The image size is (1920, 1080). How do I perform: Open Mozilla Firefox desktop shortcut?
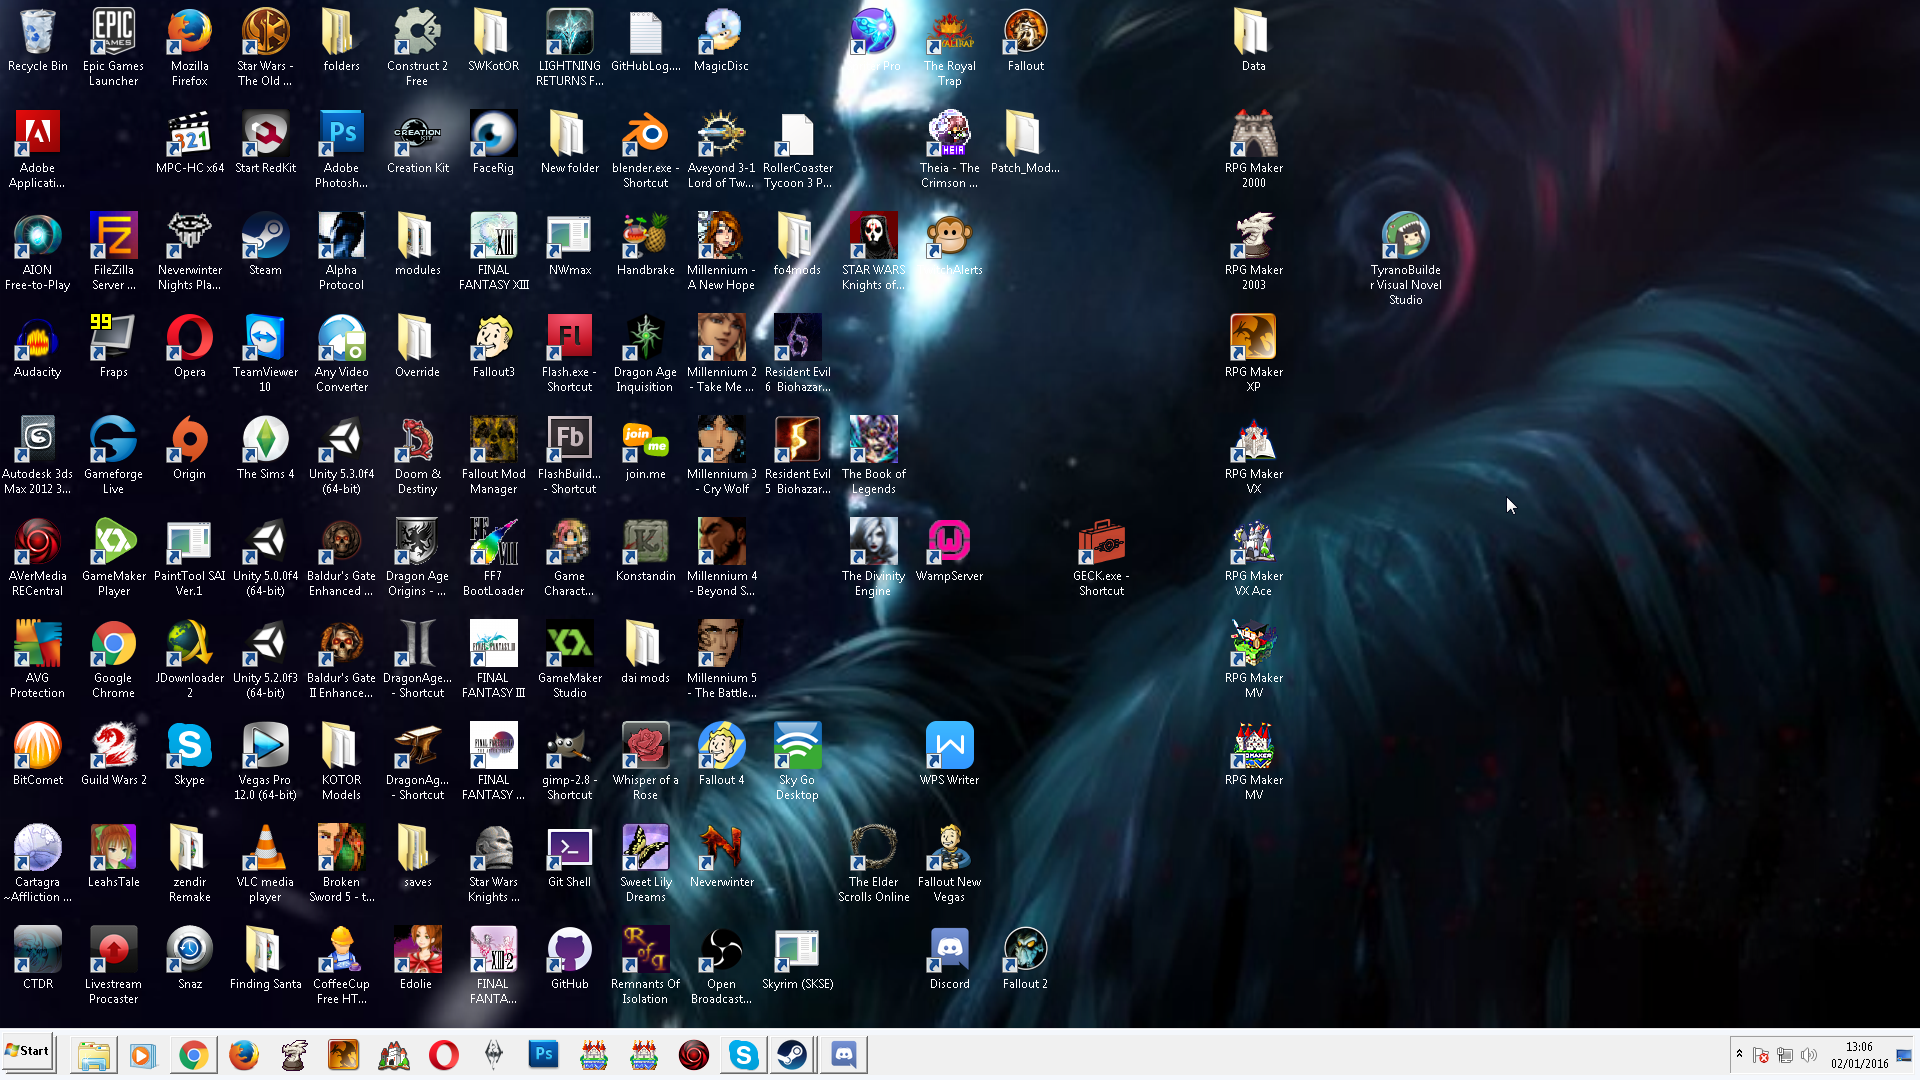pyautogui.click(x=189, y=48)
